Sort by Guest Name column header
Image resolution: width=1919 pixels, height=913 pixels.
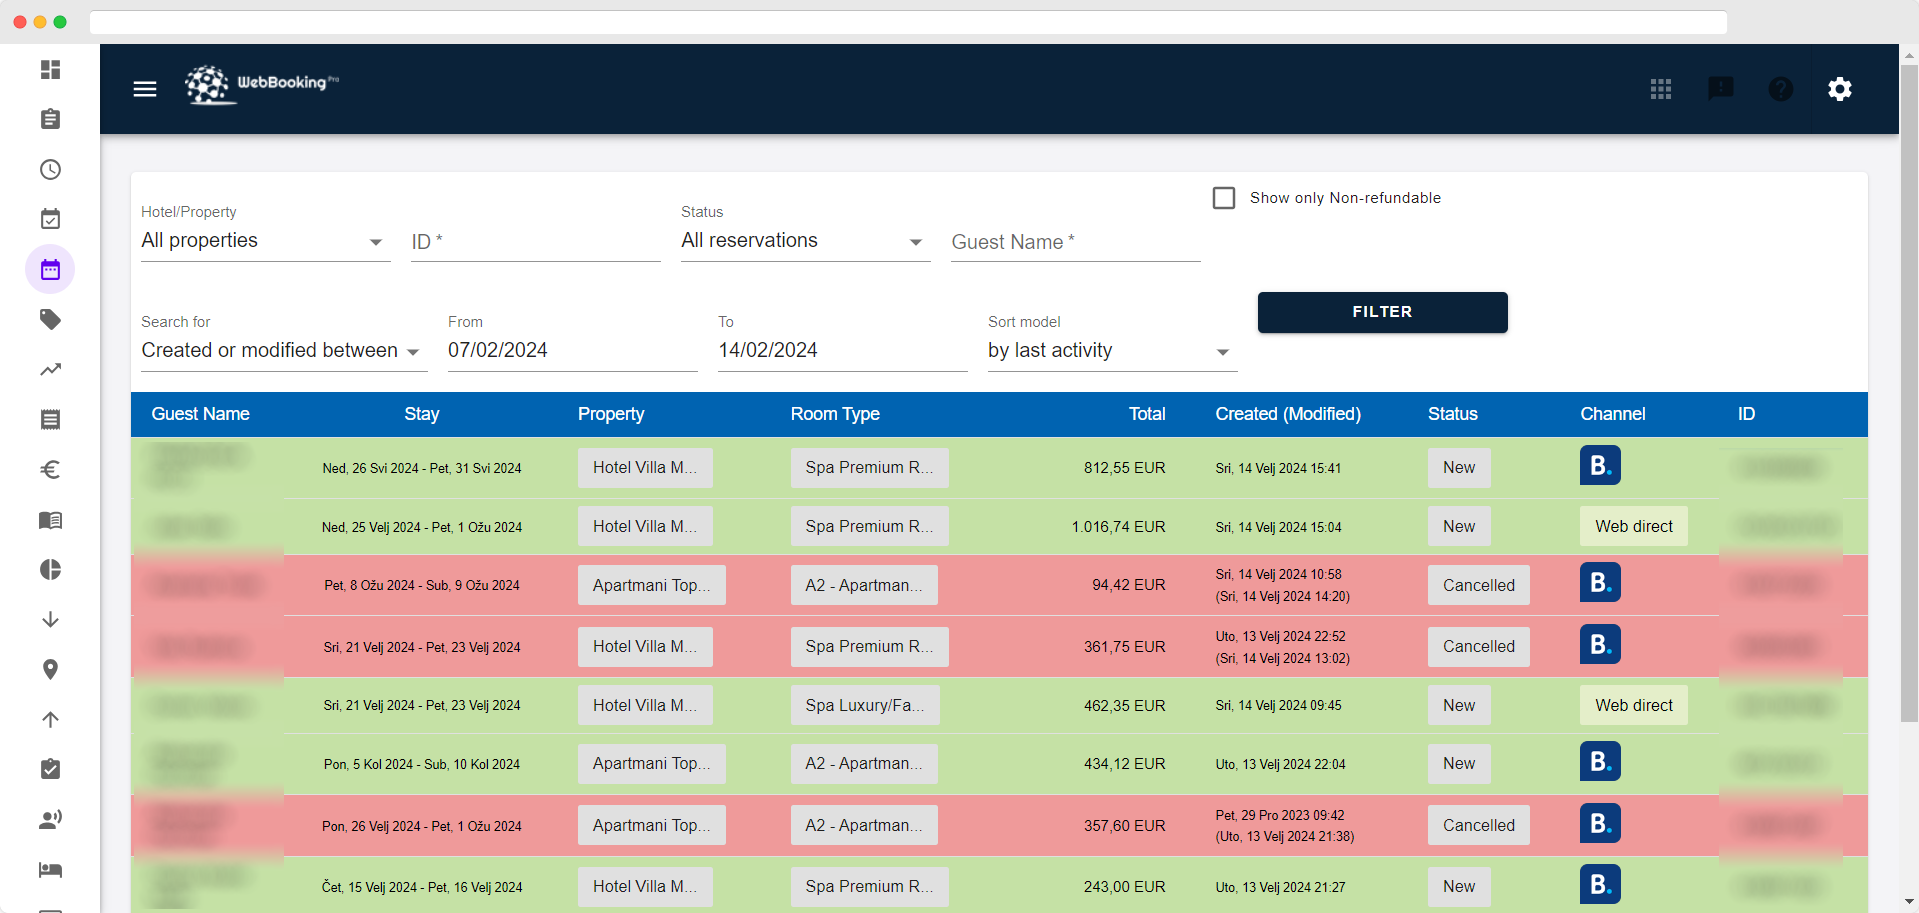pos(200,414)
